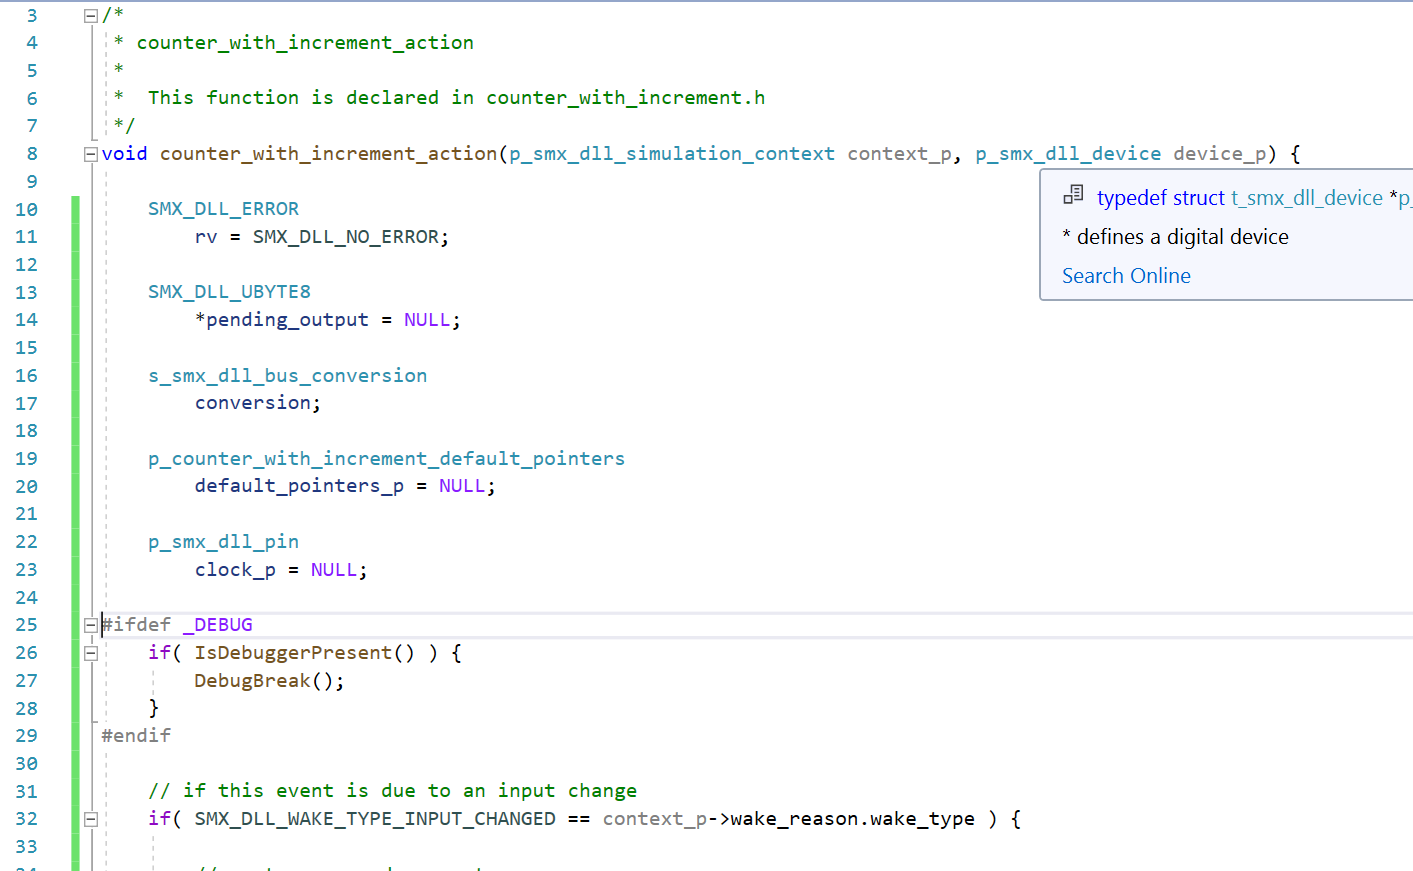
Task: Collapse the comment block at line 3
Action: click(91, 16)
